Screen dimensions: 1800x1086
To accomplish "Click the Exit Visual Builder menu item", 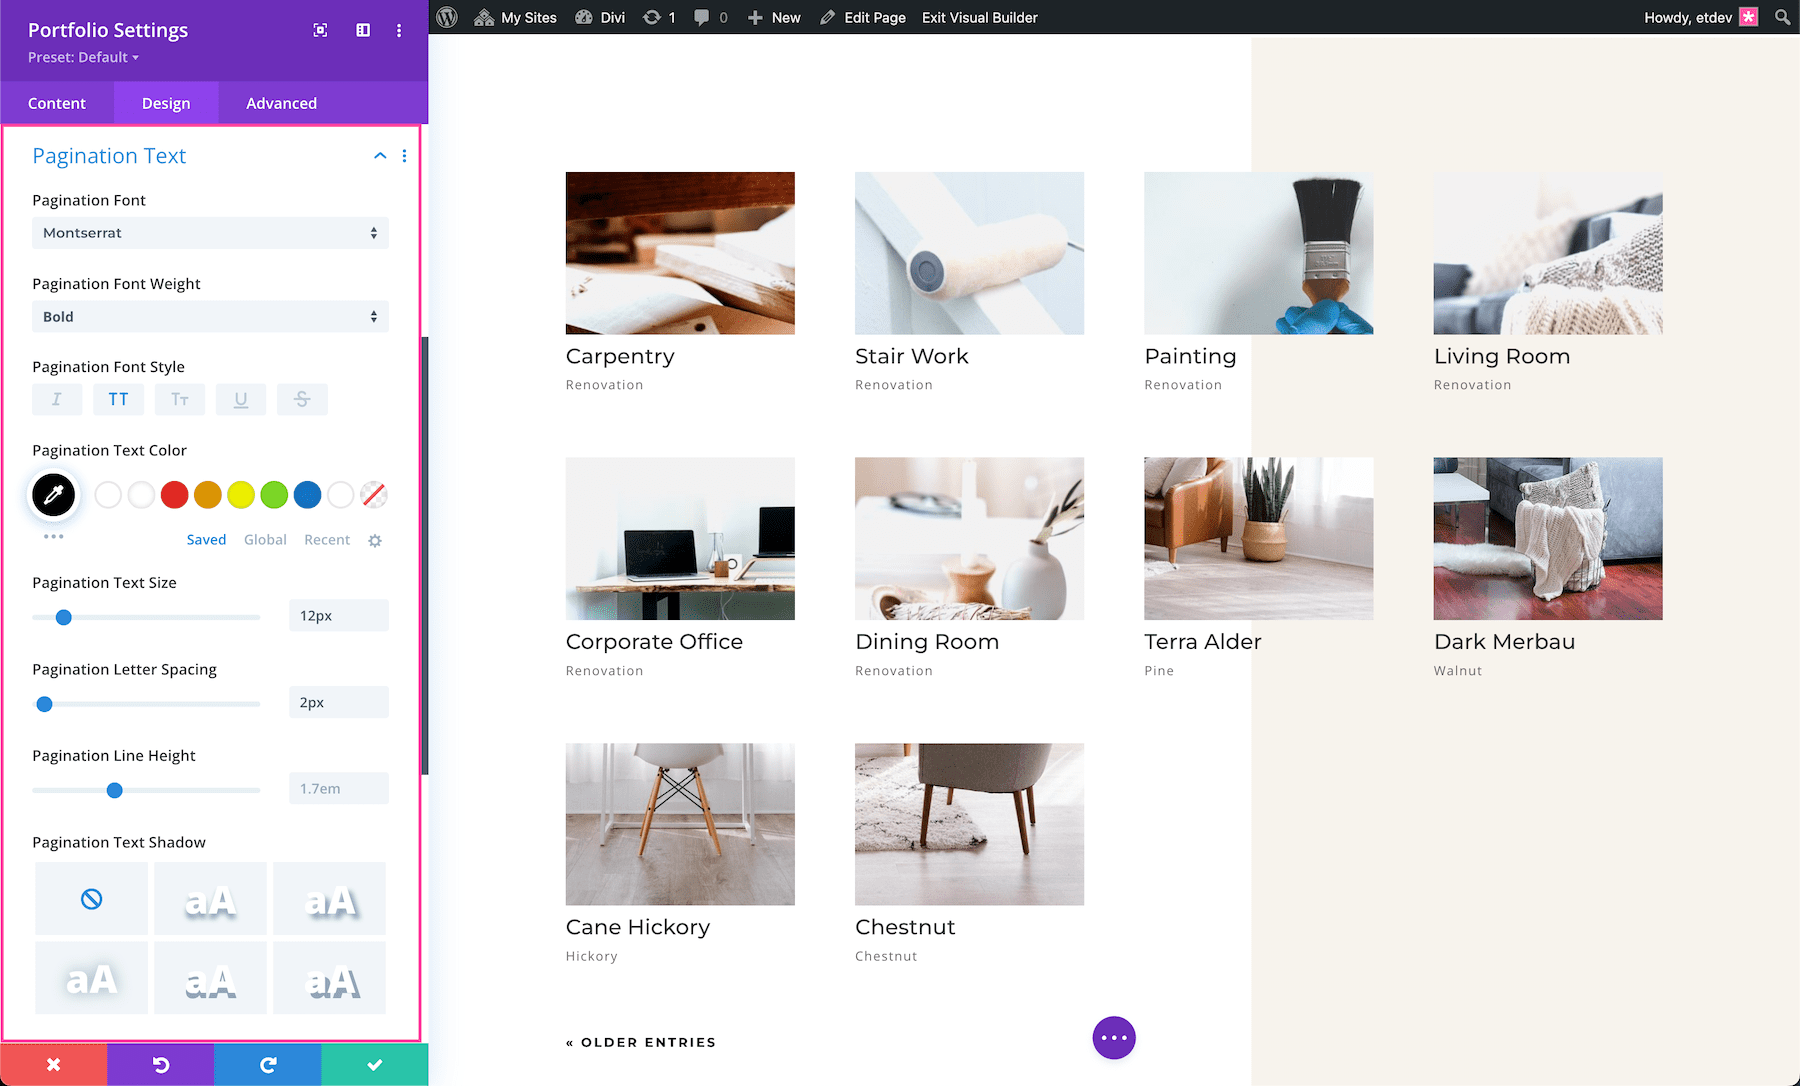I will click(979, 17).
